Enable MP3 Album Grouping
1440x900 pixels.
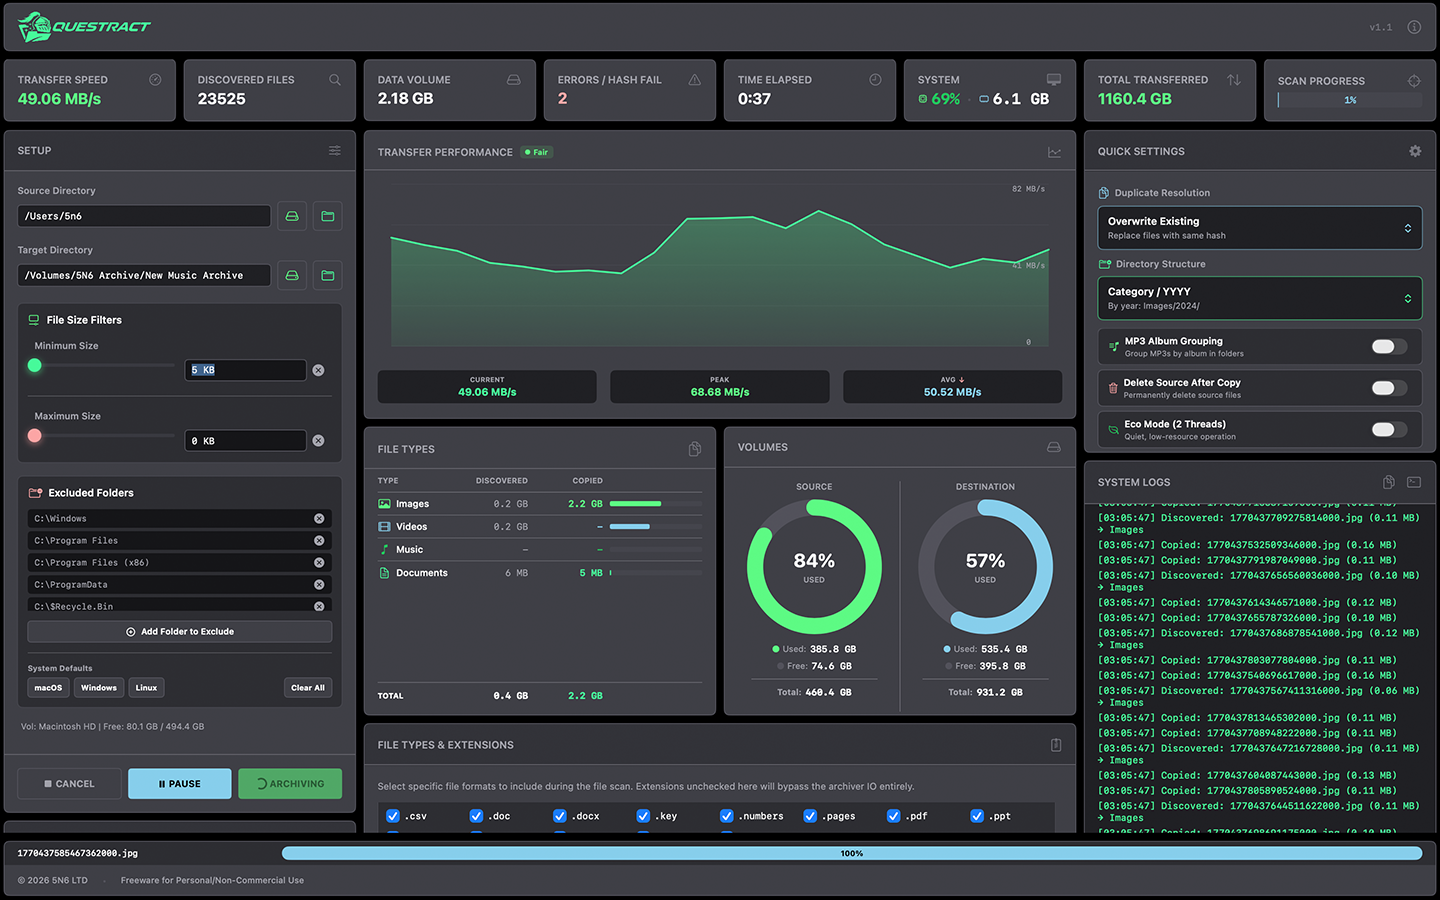pos(1386,345)
